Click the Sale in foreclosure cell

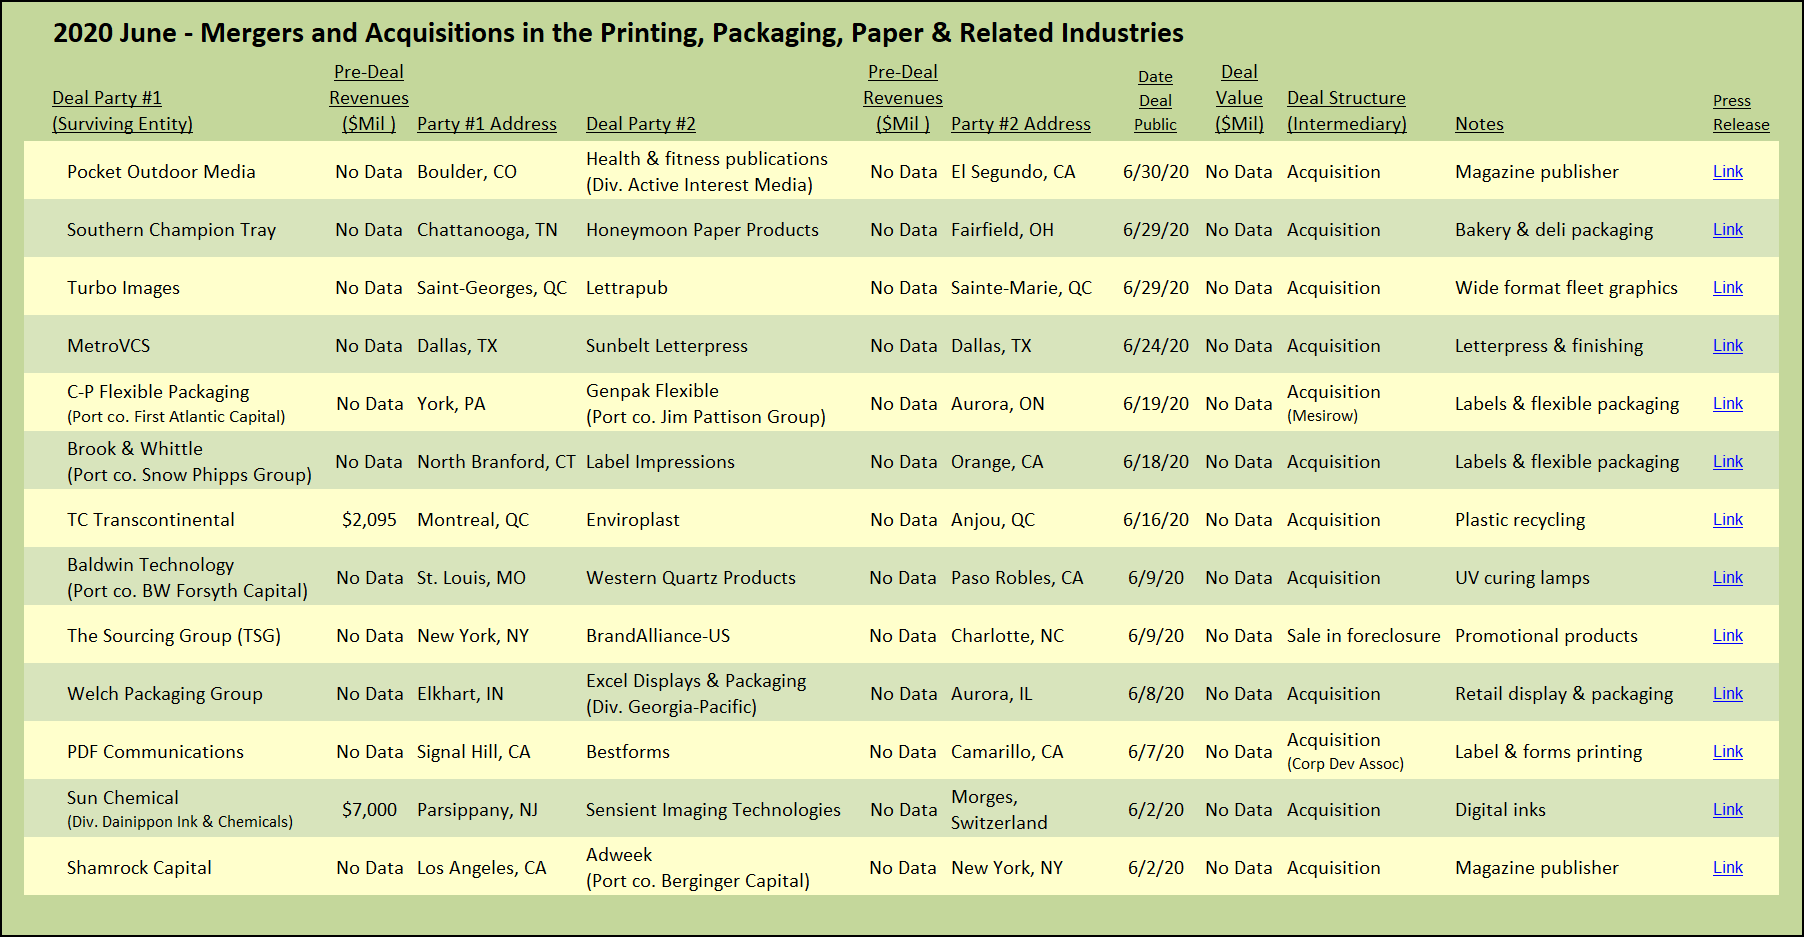coord(1363,636)
